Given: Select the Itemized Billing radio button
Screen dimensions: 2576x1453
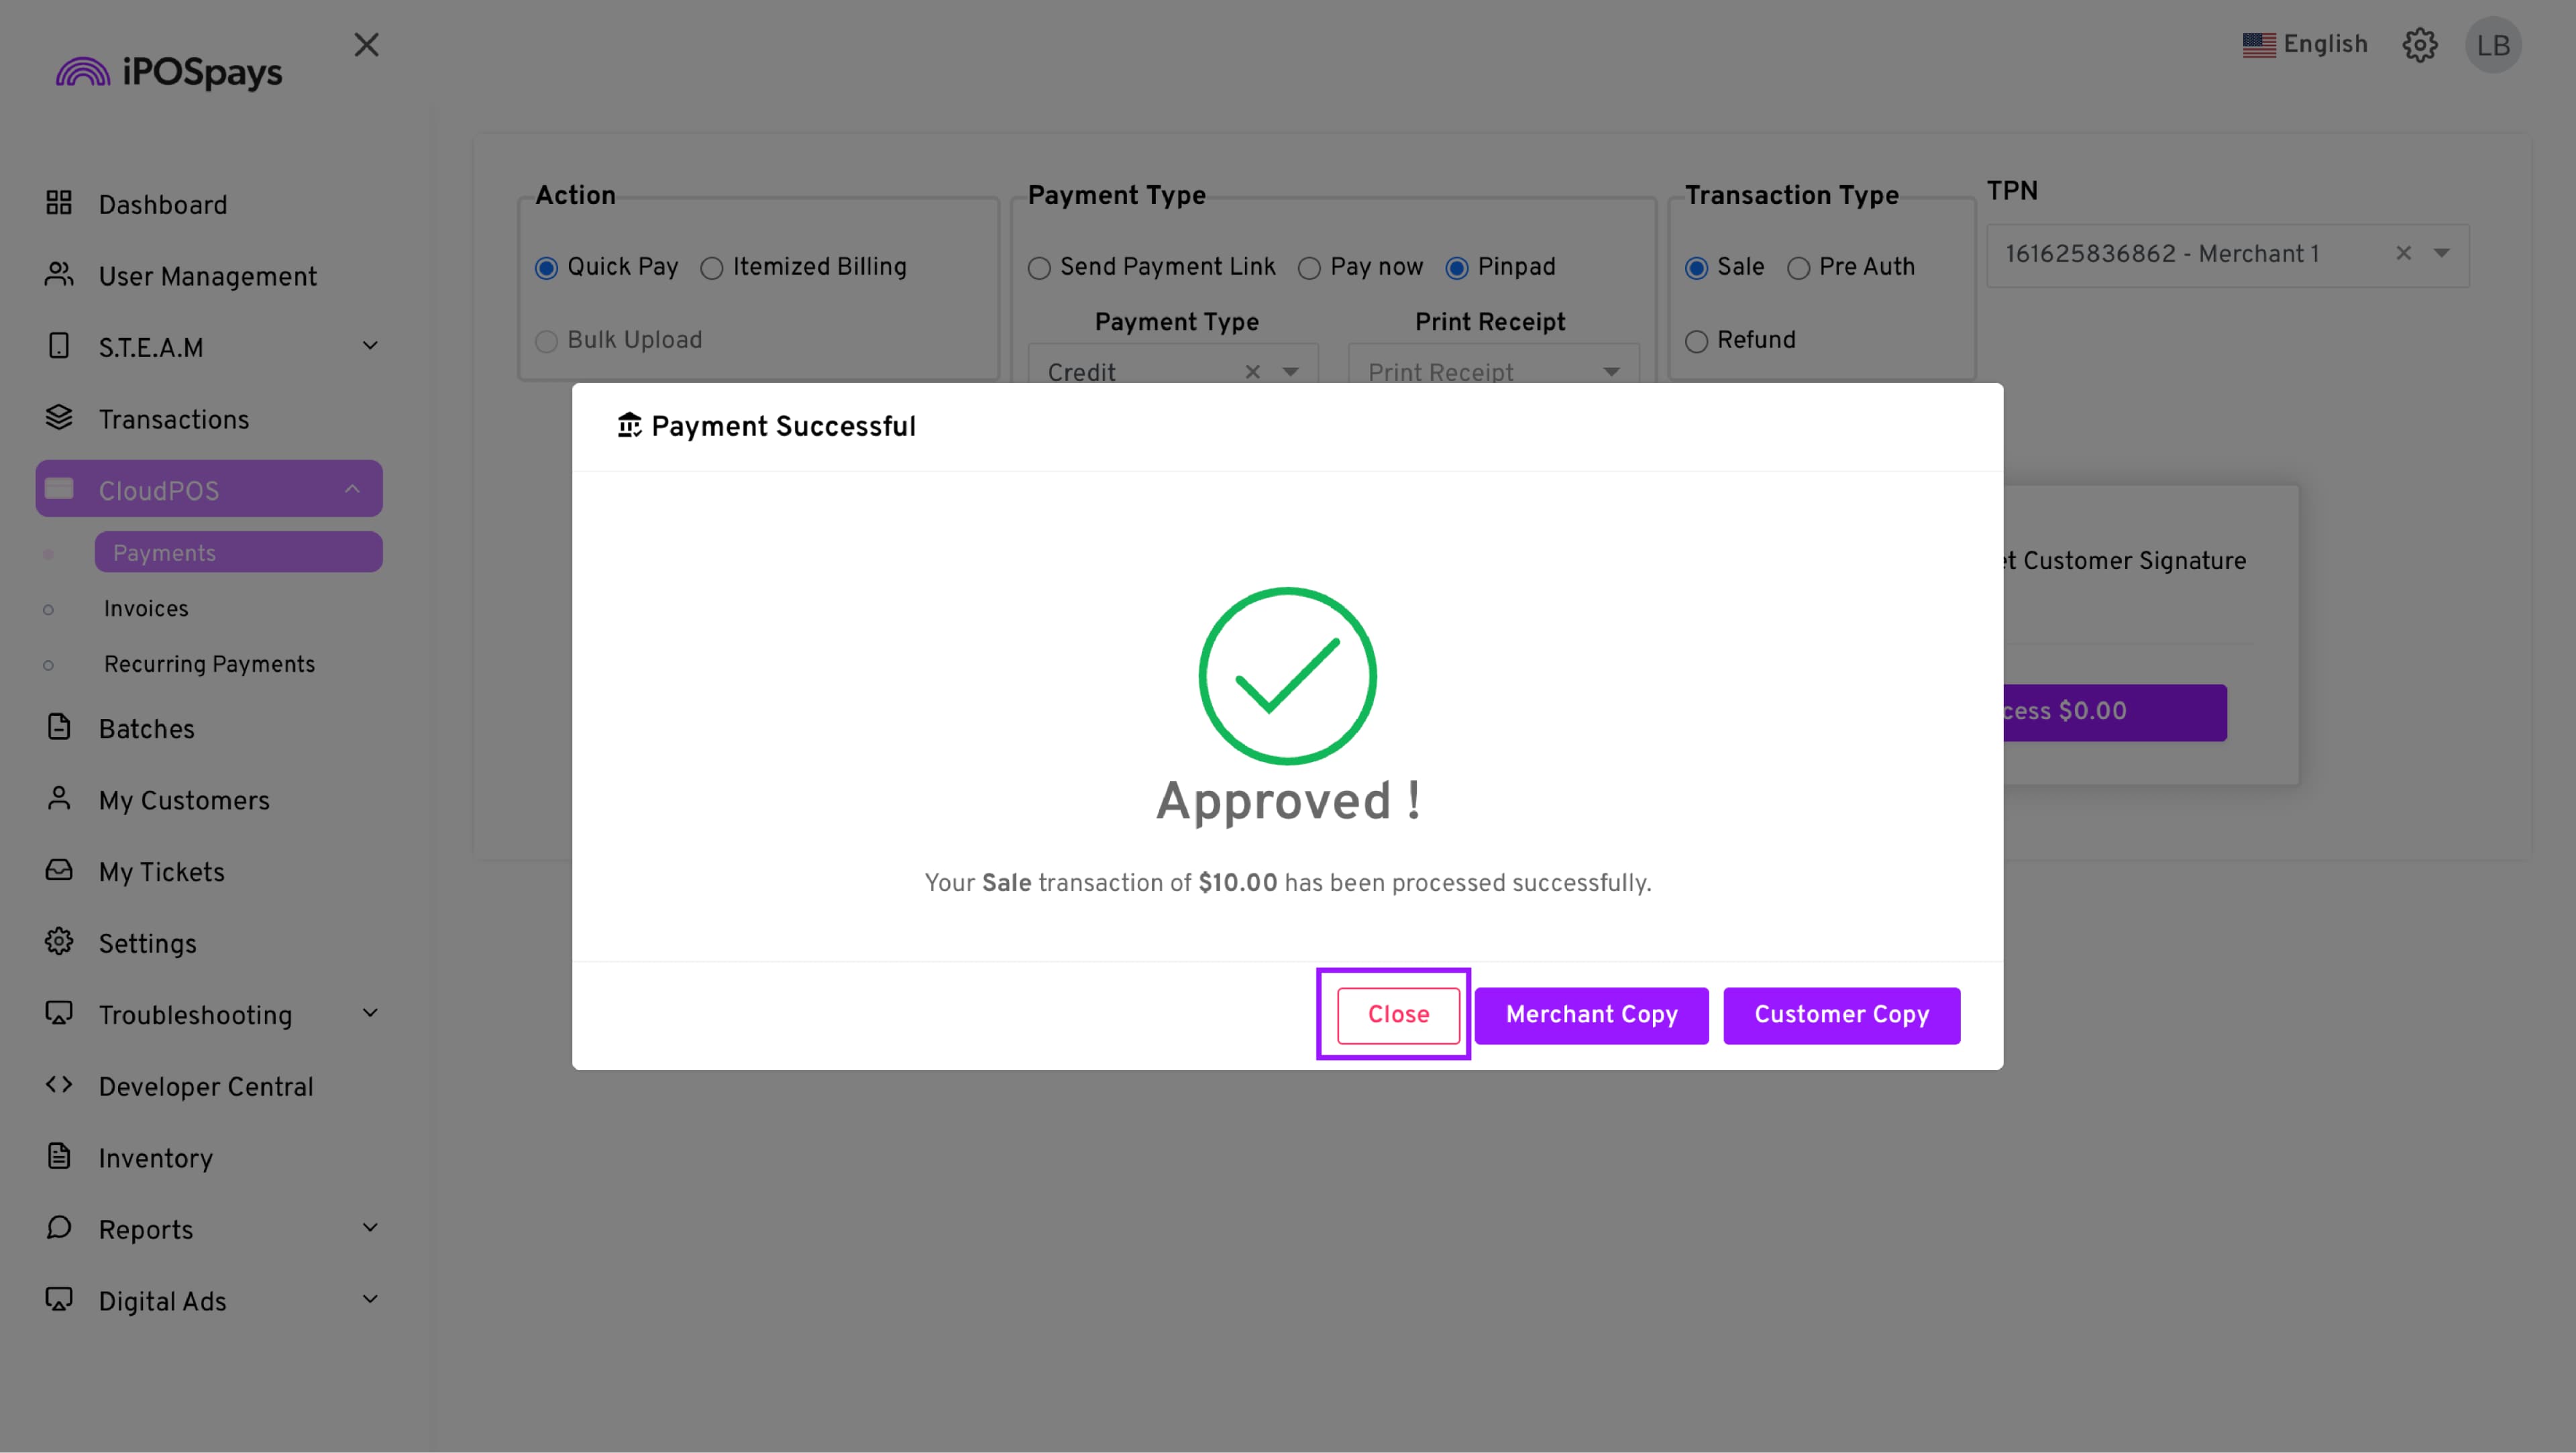Looking at the screenshot, I should point(711,269).
